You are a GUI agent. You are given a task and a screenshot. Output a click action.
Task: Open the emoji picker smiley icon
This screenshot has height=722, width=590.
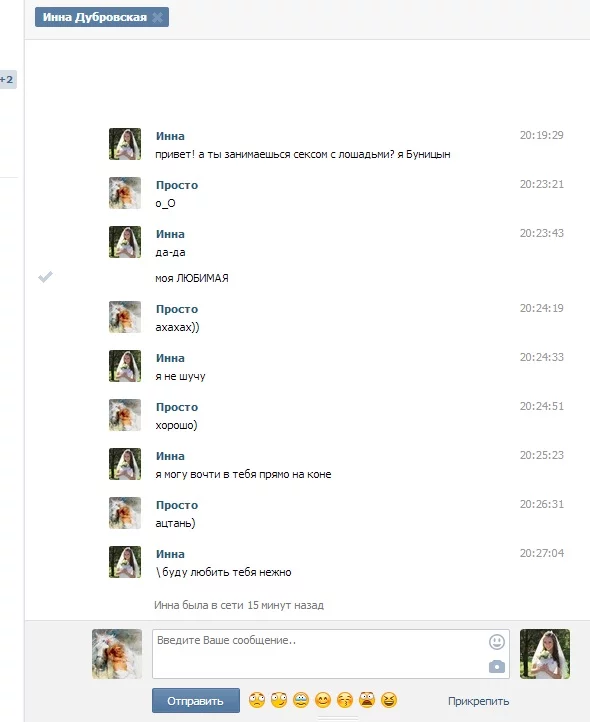497,641
